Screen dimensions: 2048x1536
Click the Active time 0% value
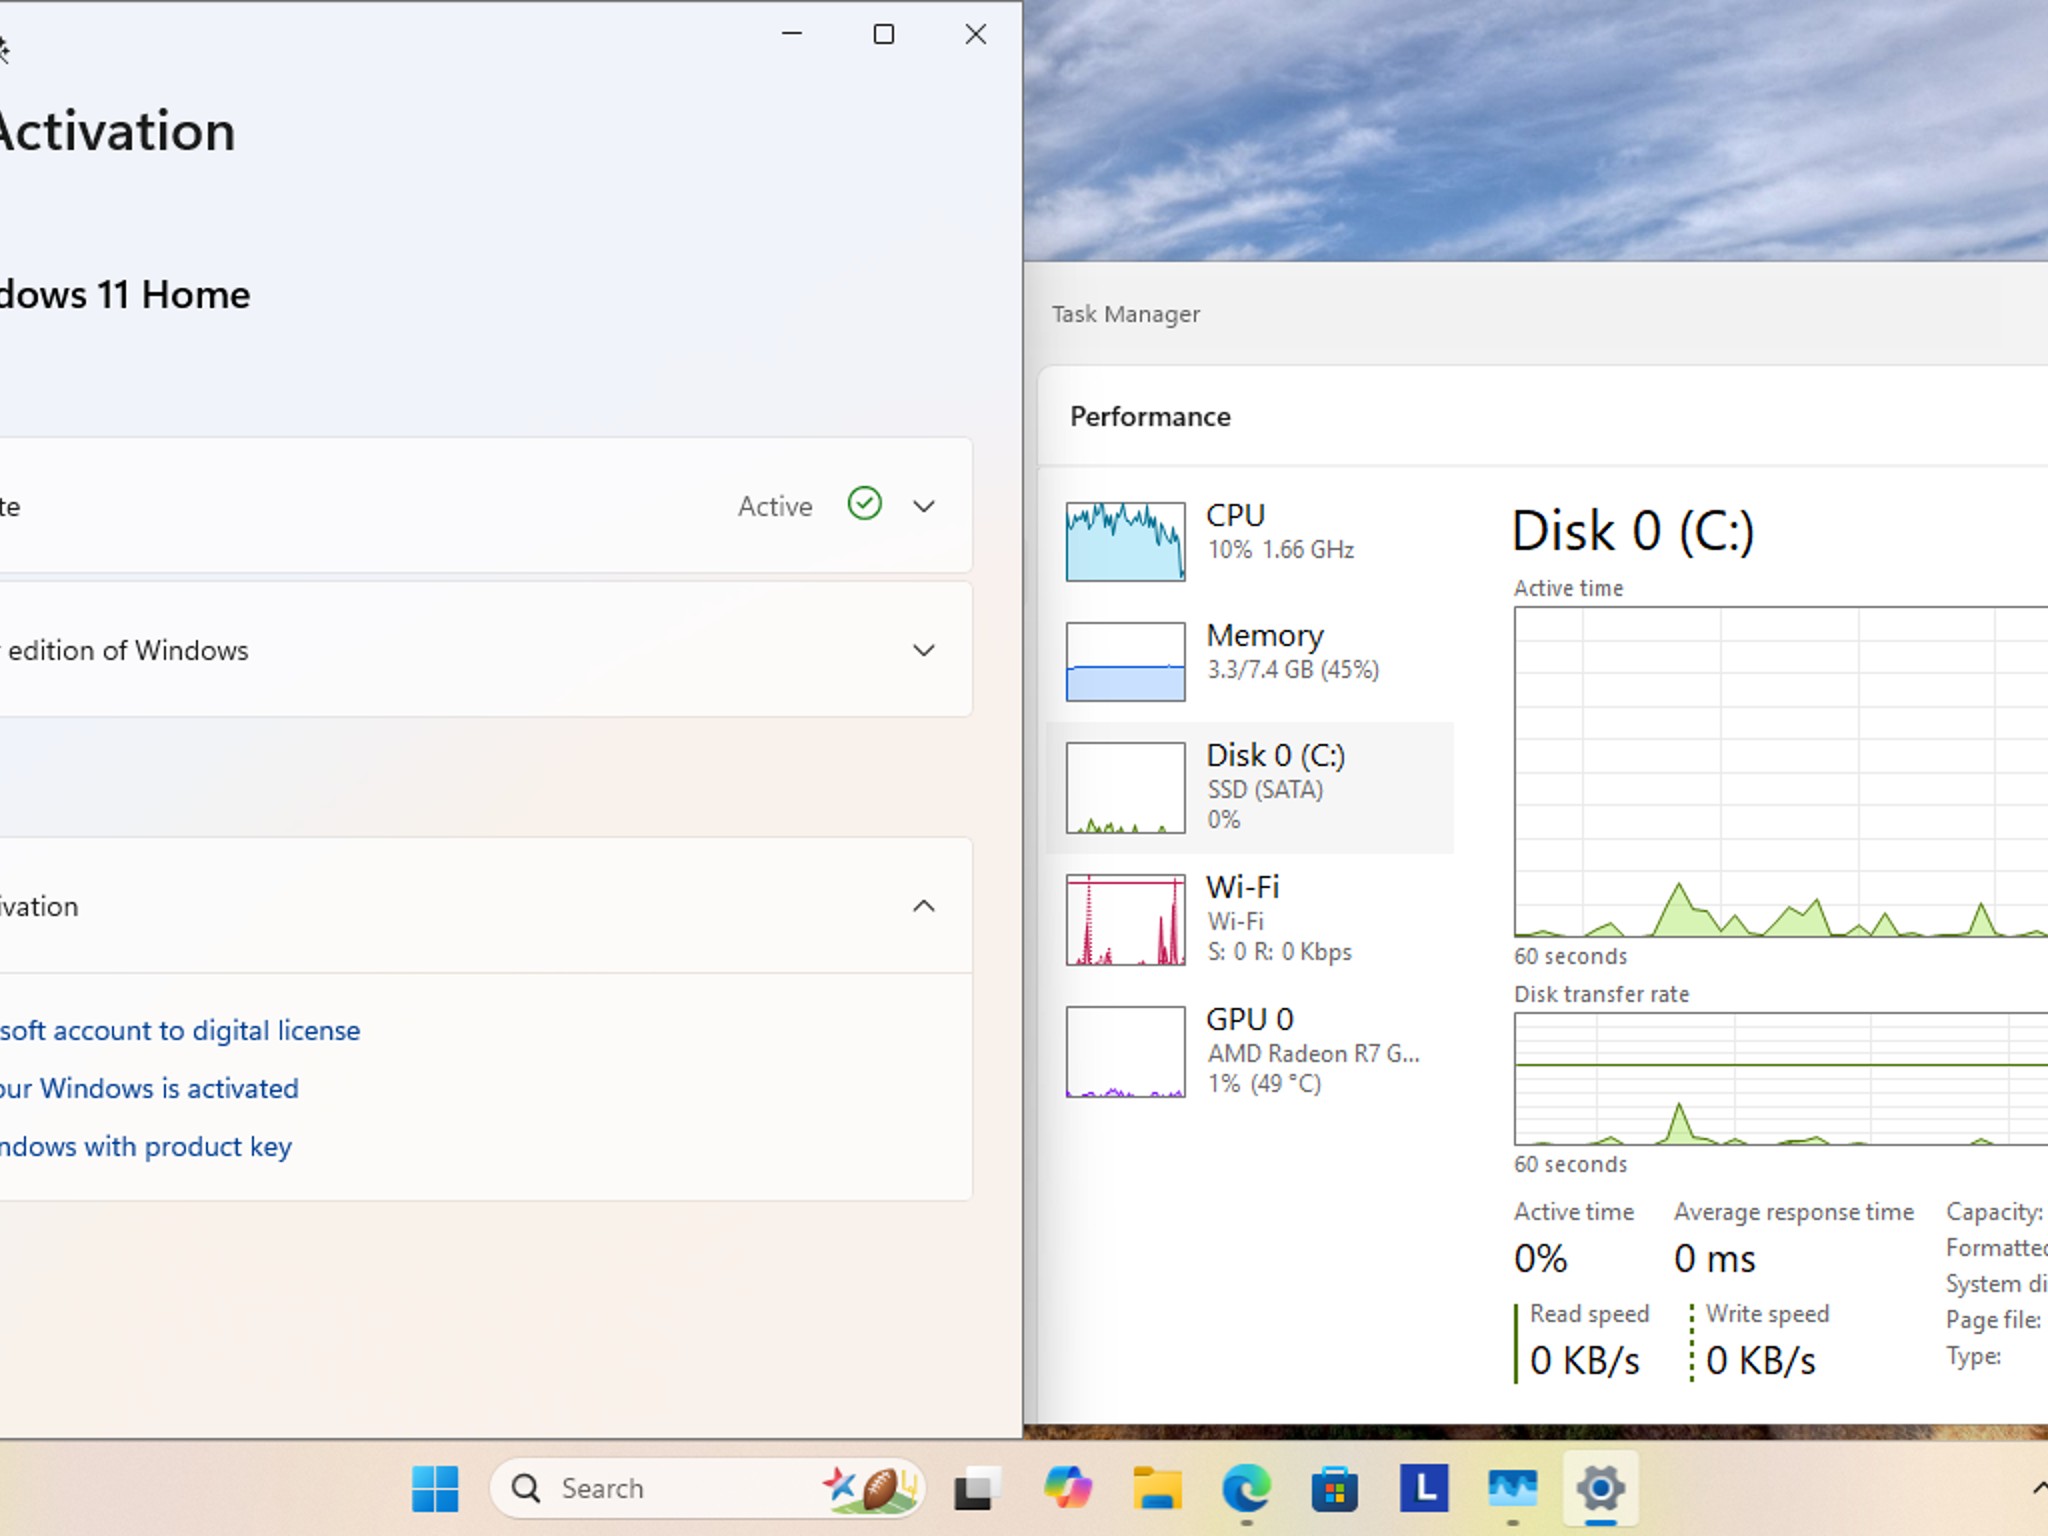tap(1541, 1259)
